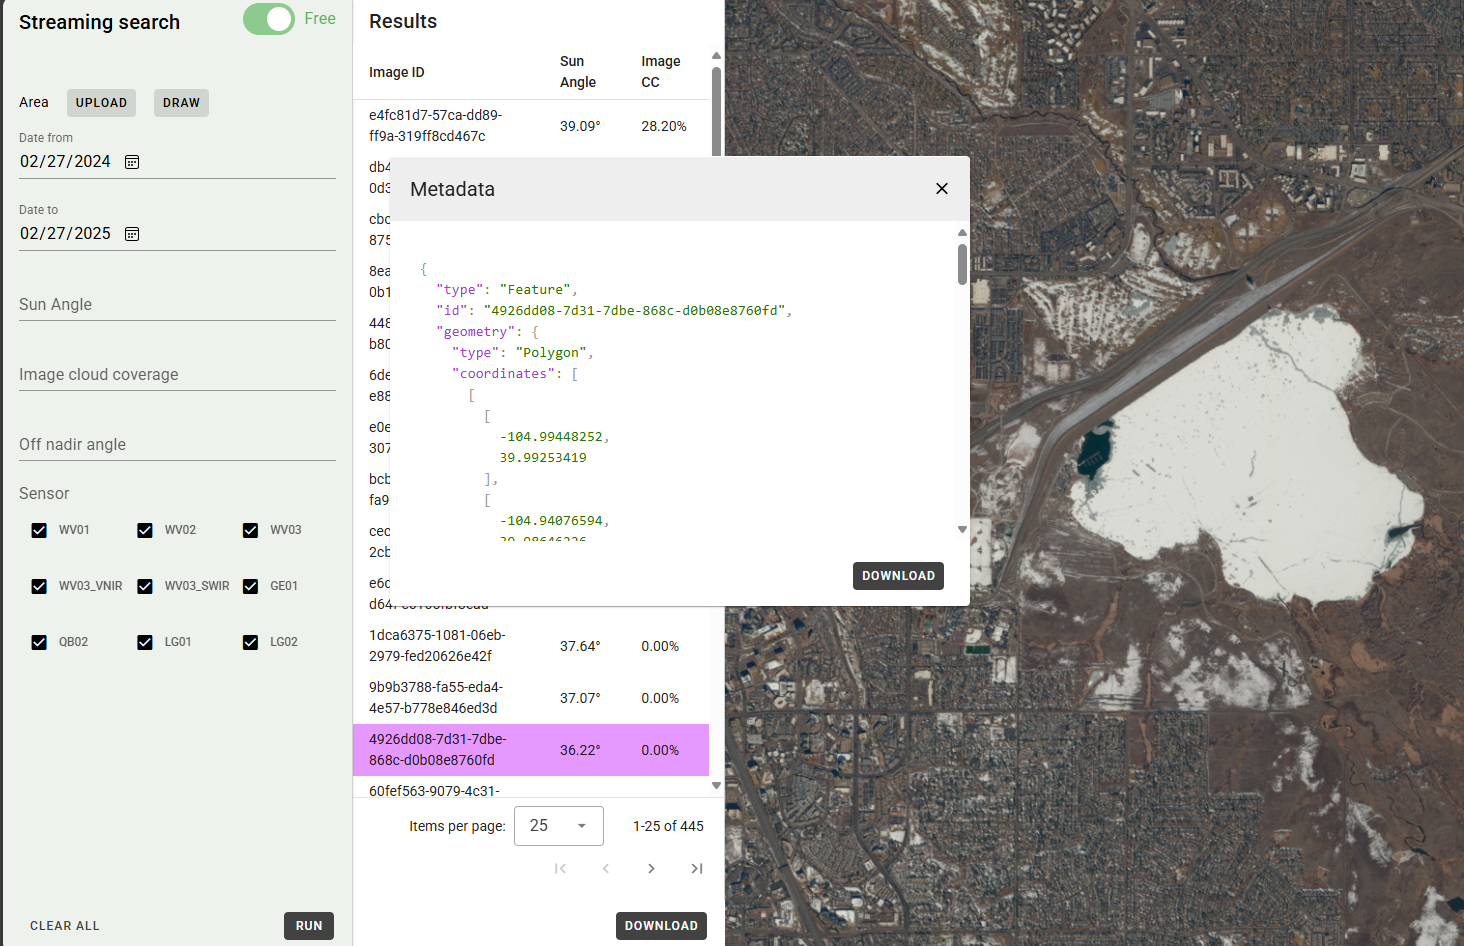Image resolution: width=1464 pixels, height=946 pixels.
Task: Click the Area DRAW button
Action: click(x=181, y=103)
